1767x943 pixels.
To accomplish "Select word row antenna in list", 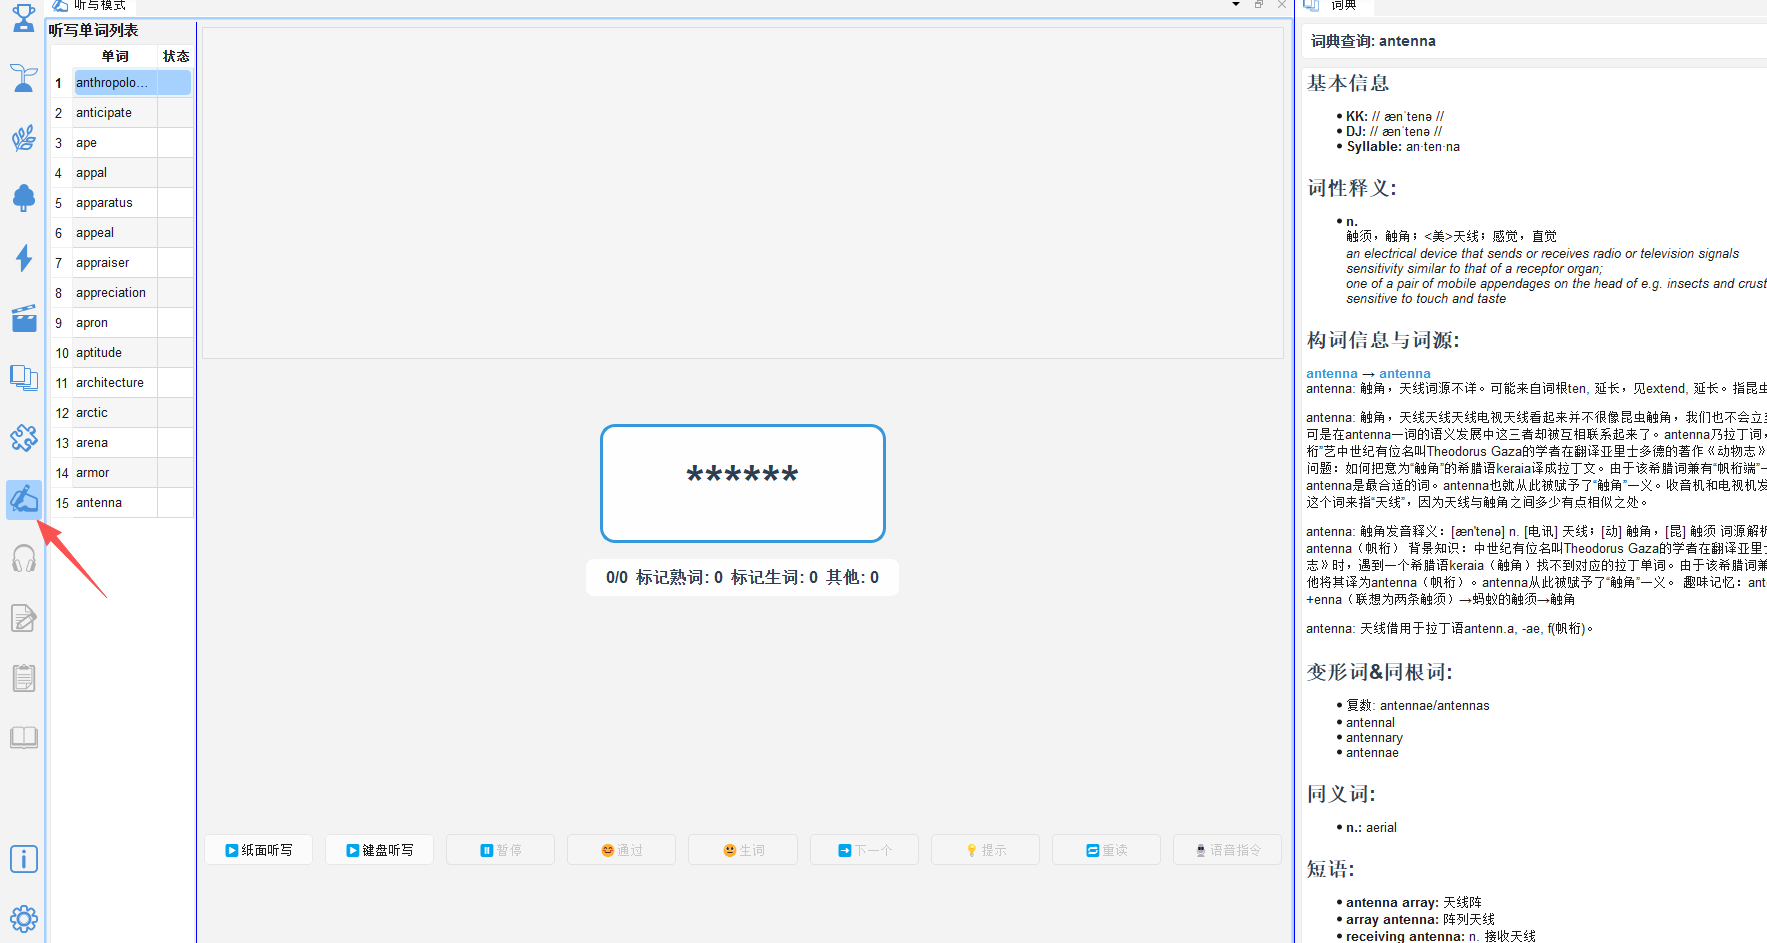I will pyautogui.click(x=122, y=503).
